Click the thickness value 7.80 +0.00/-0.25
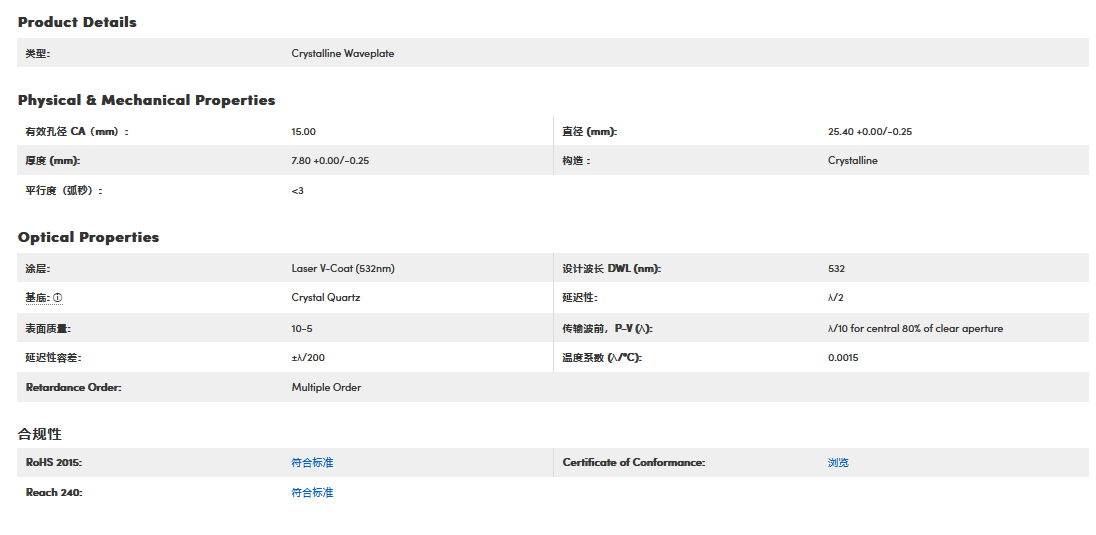Image resolution: width=1096 pixels, height=535 pixels. pyautogui.click(x=330, y=161)
